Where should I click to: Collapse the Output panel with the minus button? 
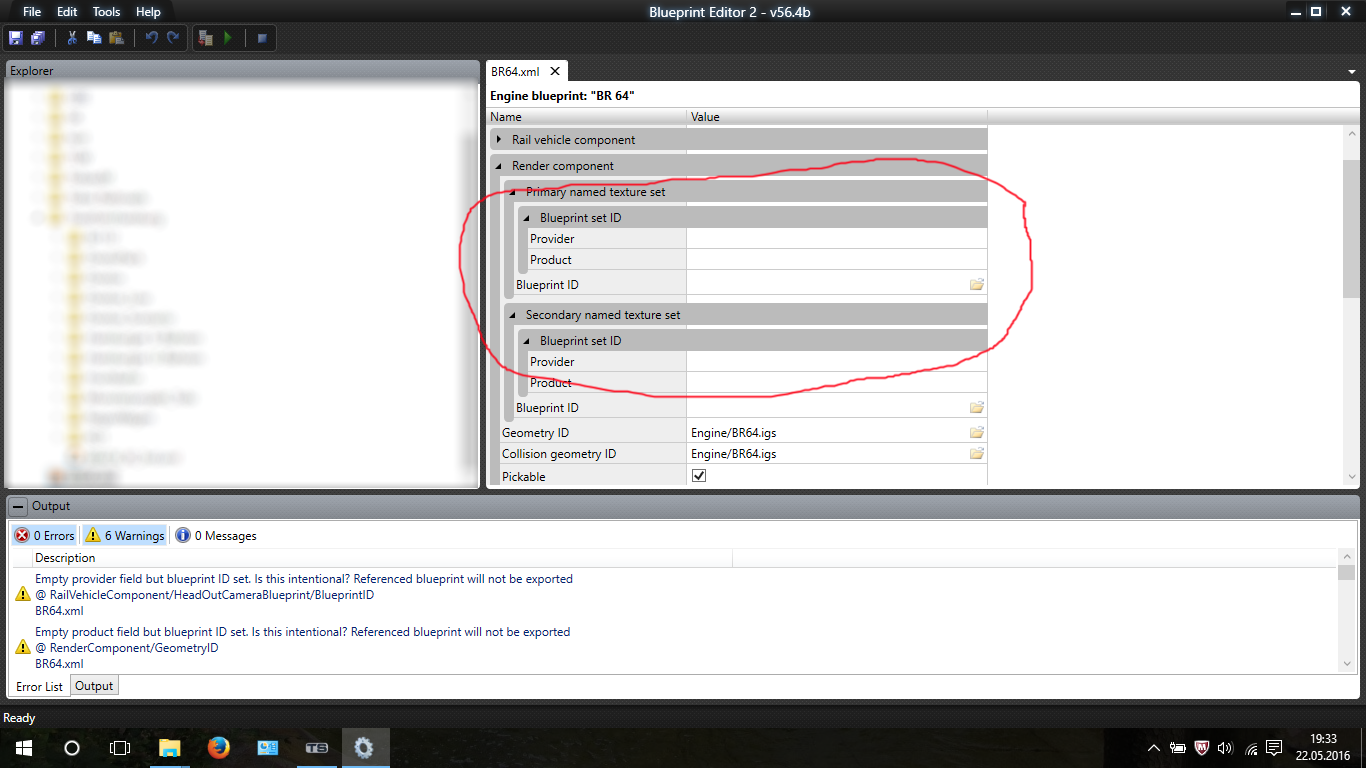coord(18,506)
